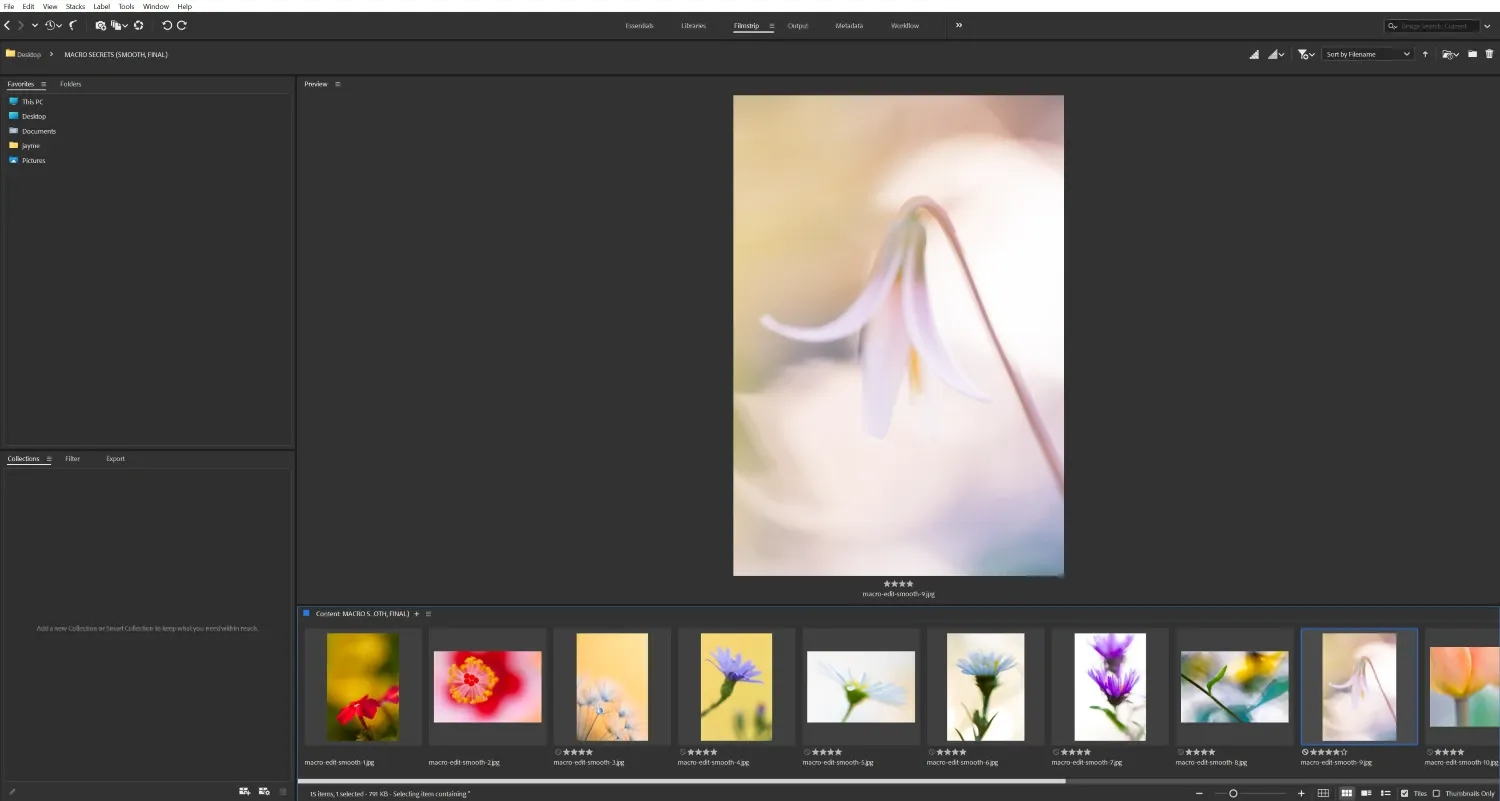1500x801 pixels.
Task: Enable the Thumbnails Only checkbox
Action: 1437,793
